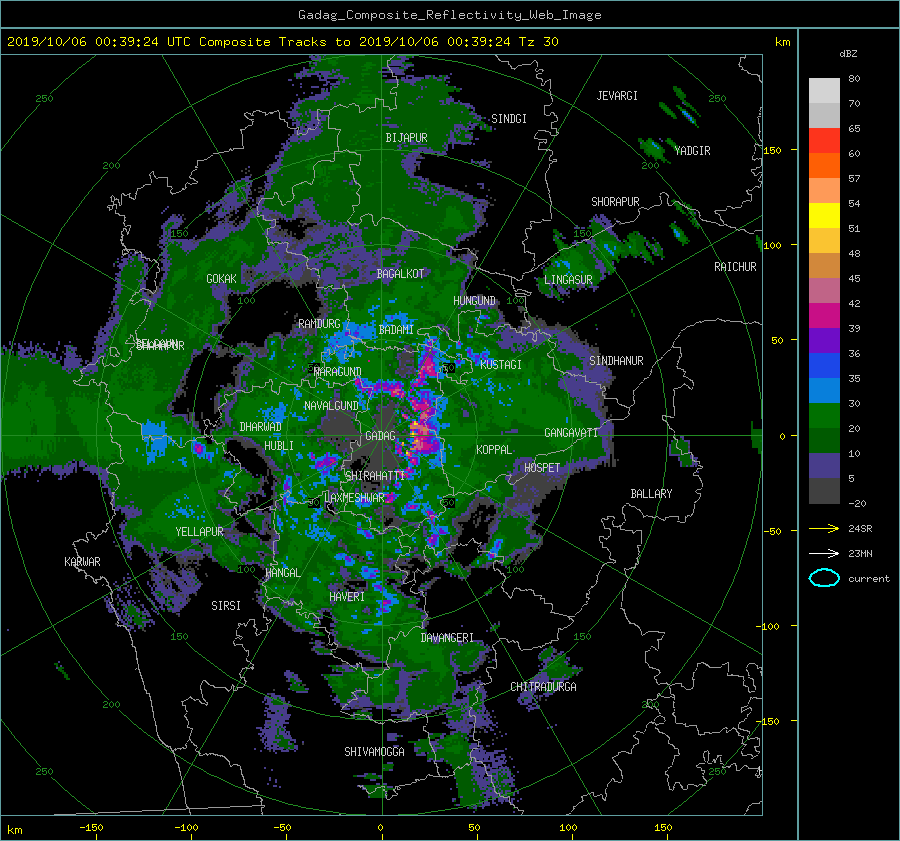This screenshot has height=841, width=900.
Task: Click the JEVARGI city label
Action: pos(617,95)
